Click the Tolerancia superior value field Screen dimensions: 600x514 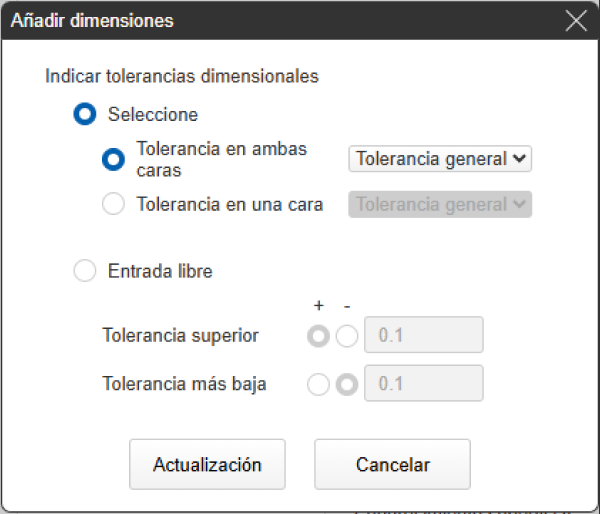pos(425,336)
